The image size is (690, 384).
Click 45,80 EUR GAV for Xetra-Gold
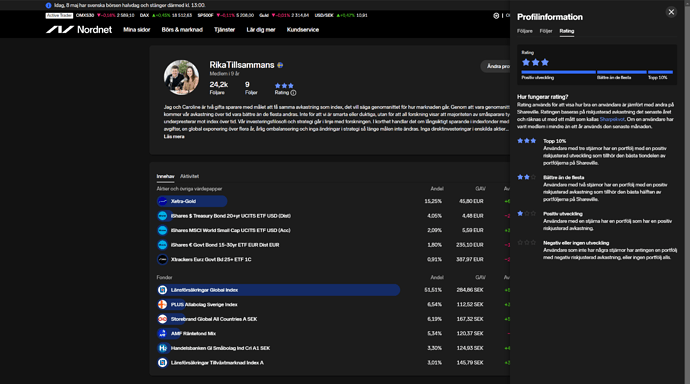coord(471,201)
